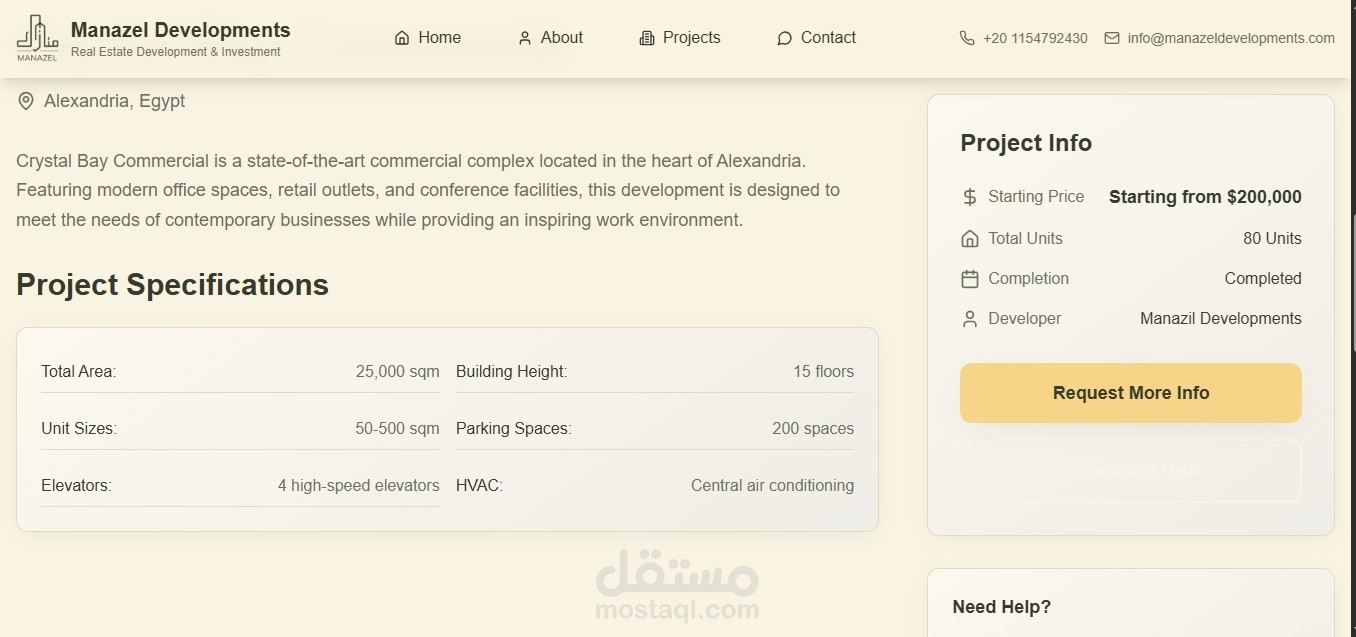Open the Projects navigation item

(x=691, y=38)
